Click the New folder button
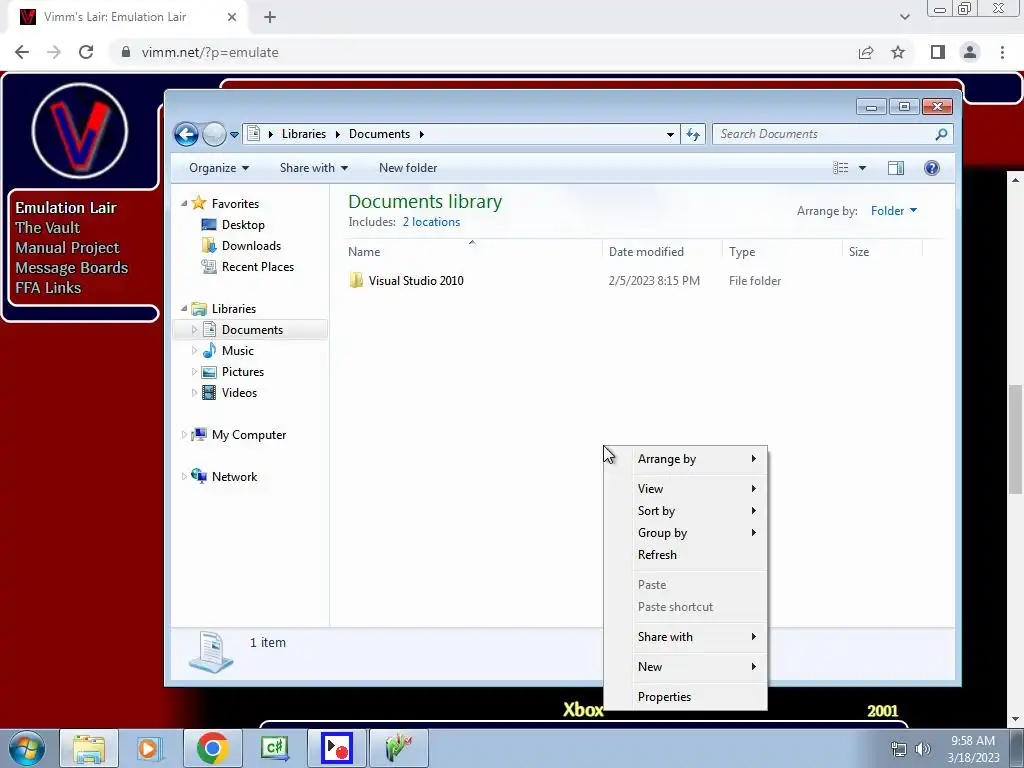 408,168
